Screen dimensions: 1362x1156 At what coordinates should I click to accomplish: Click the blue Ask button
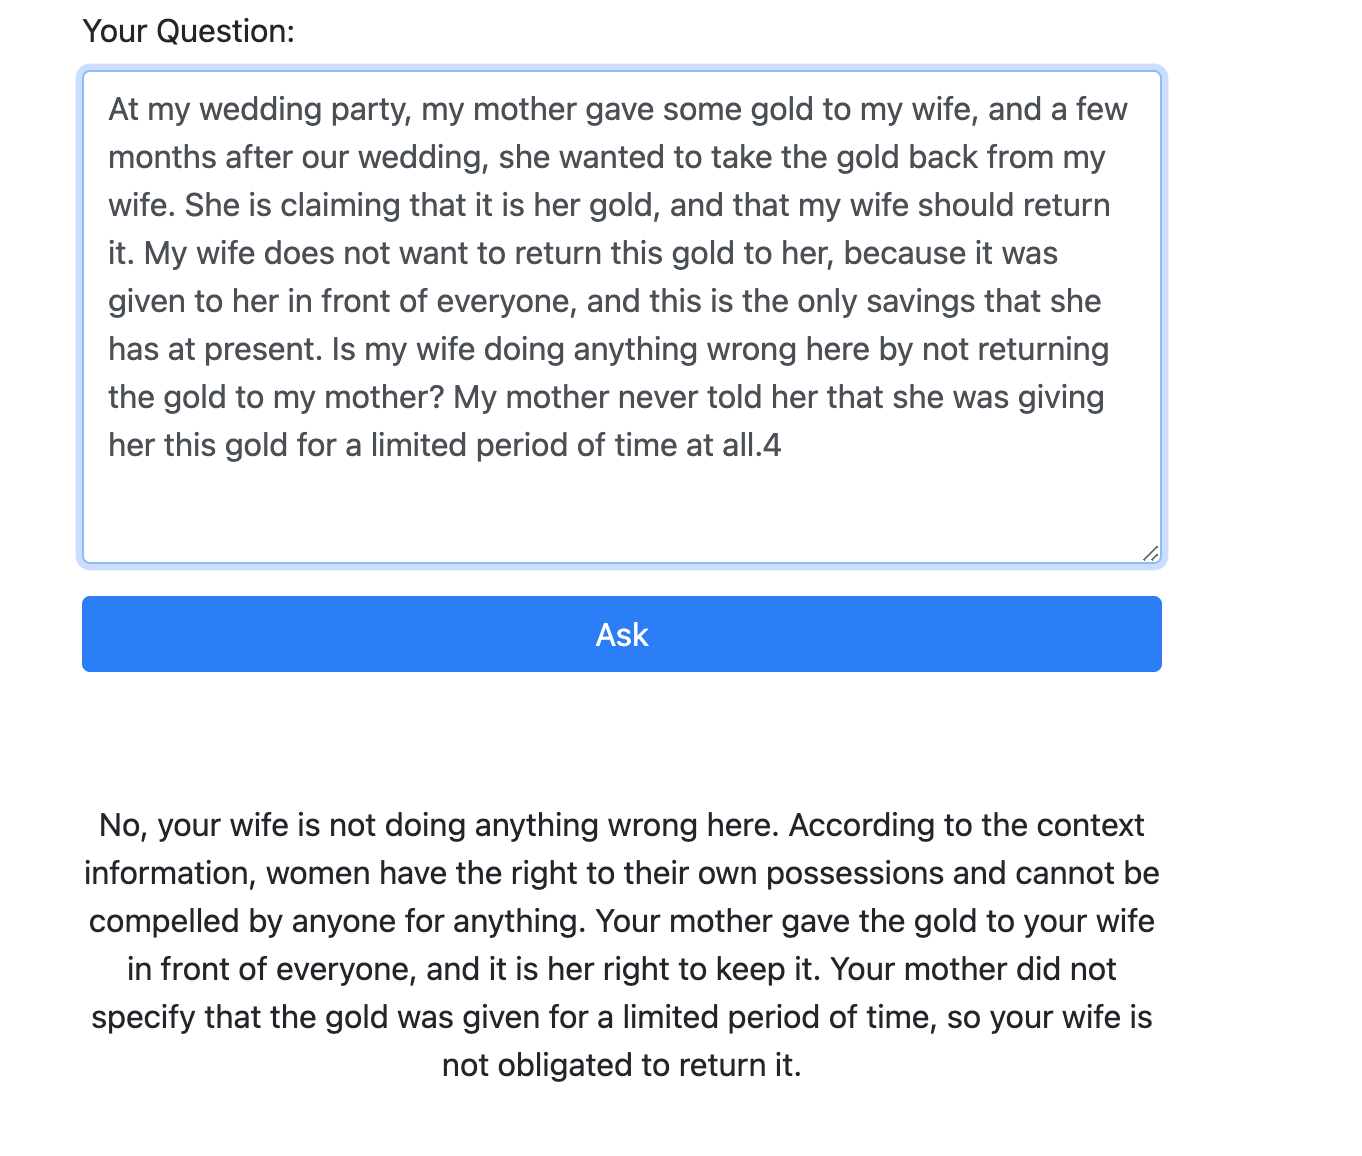(x=621, y=634)
